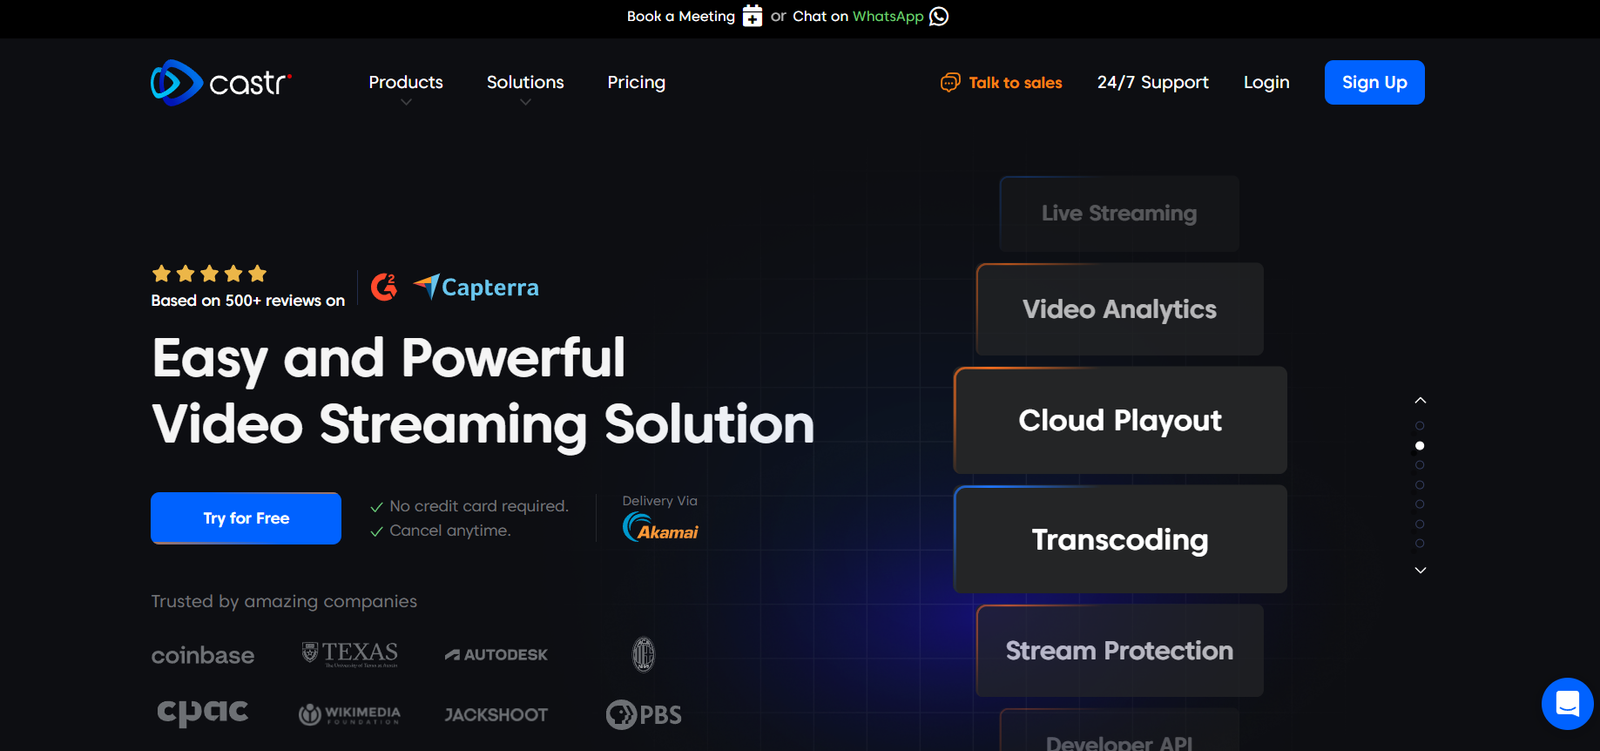Click the Talk to sales chat icon
1600x751 pixels.
[x=950, y=82]
